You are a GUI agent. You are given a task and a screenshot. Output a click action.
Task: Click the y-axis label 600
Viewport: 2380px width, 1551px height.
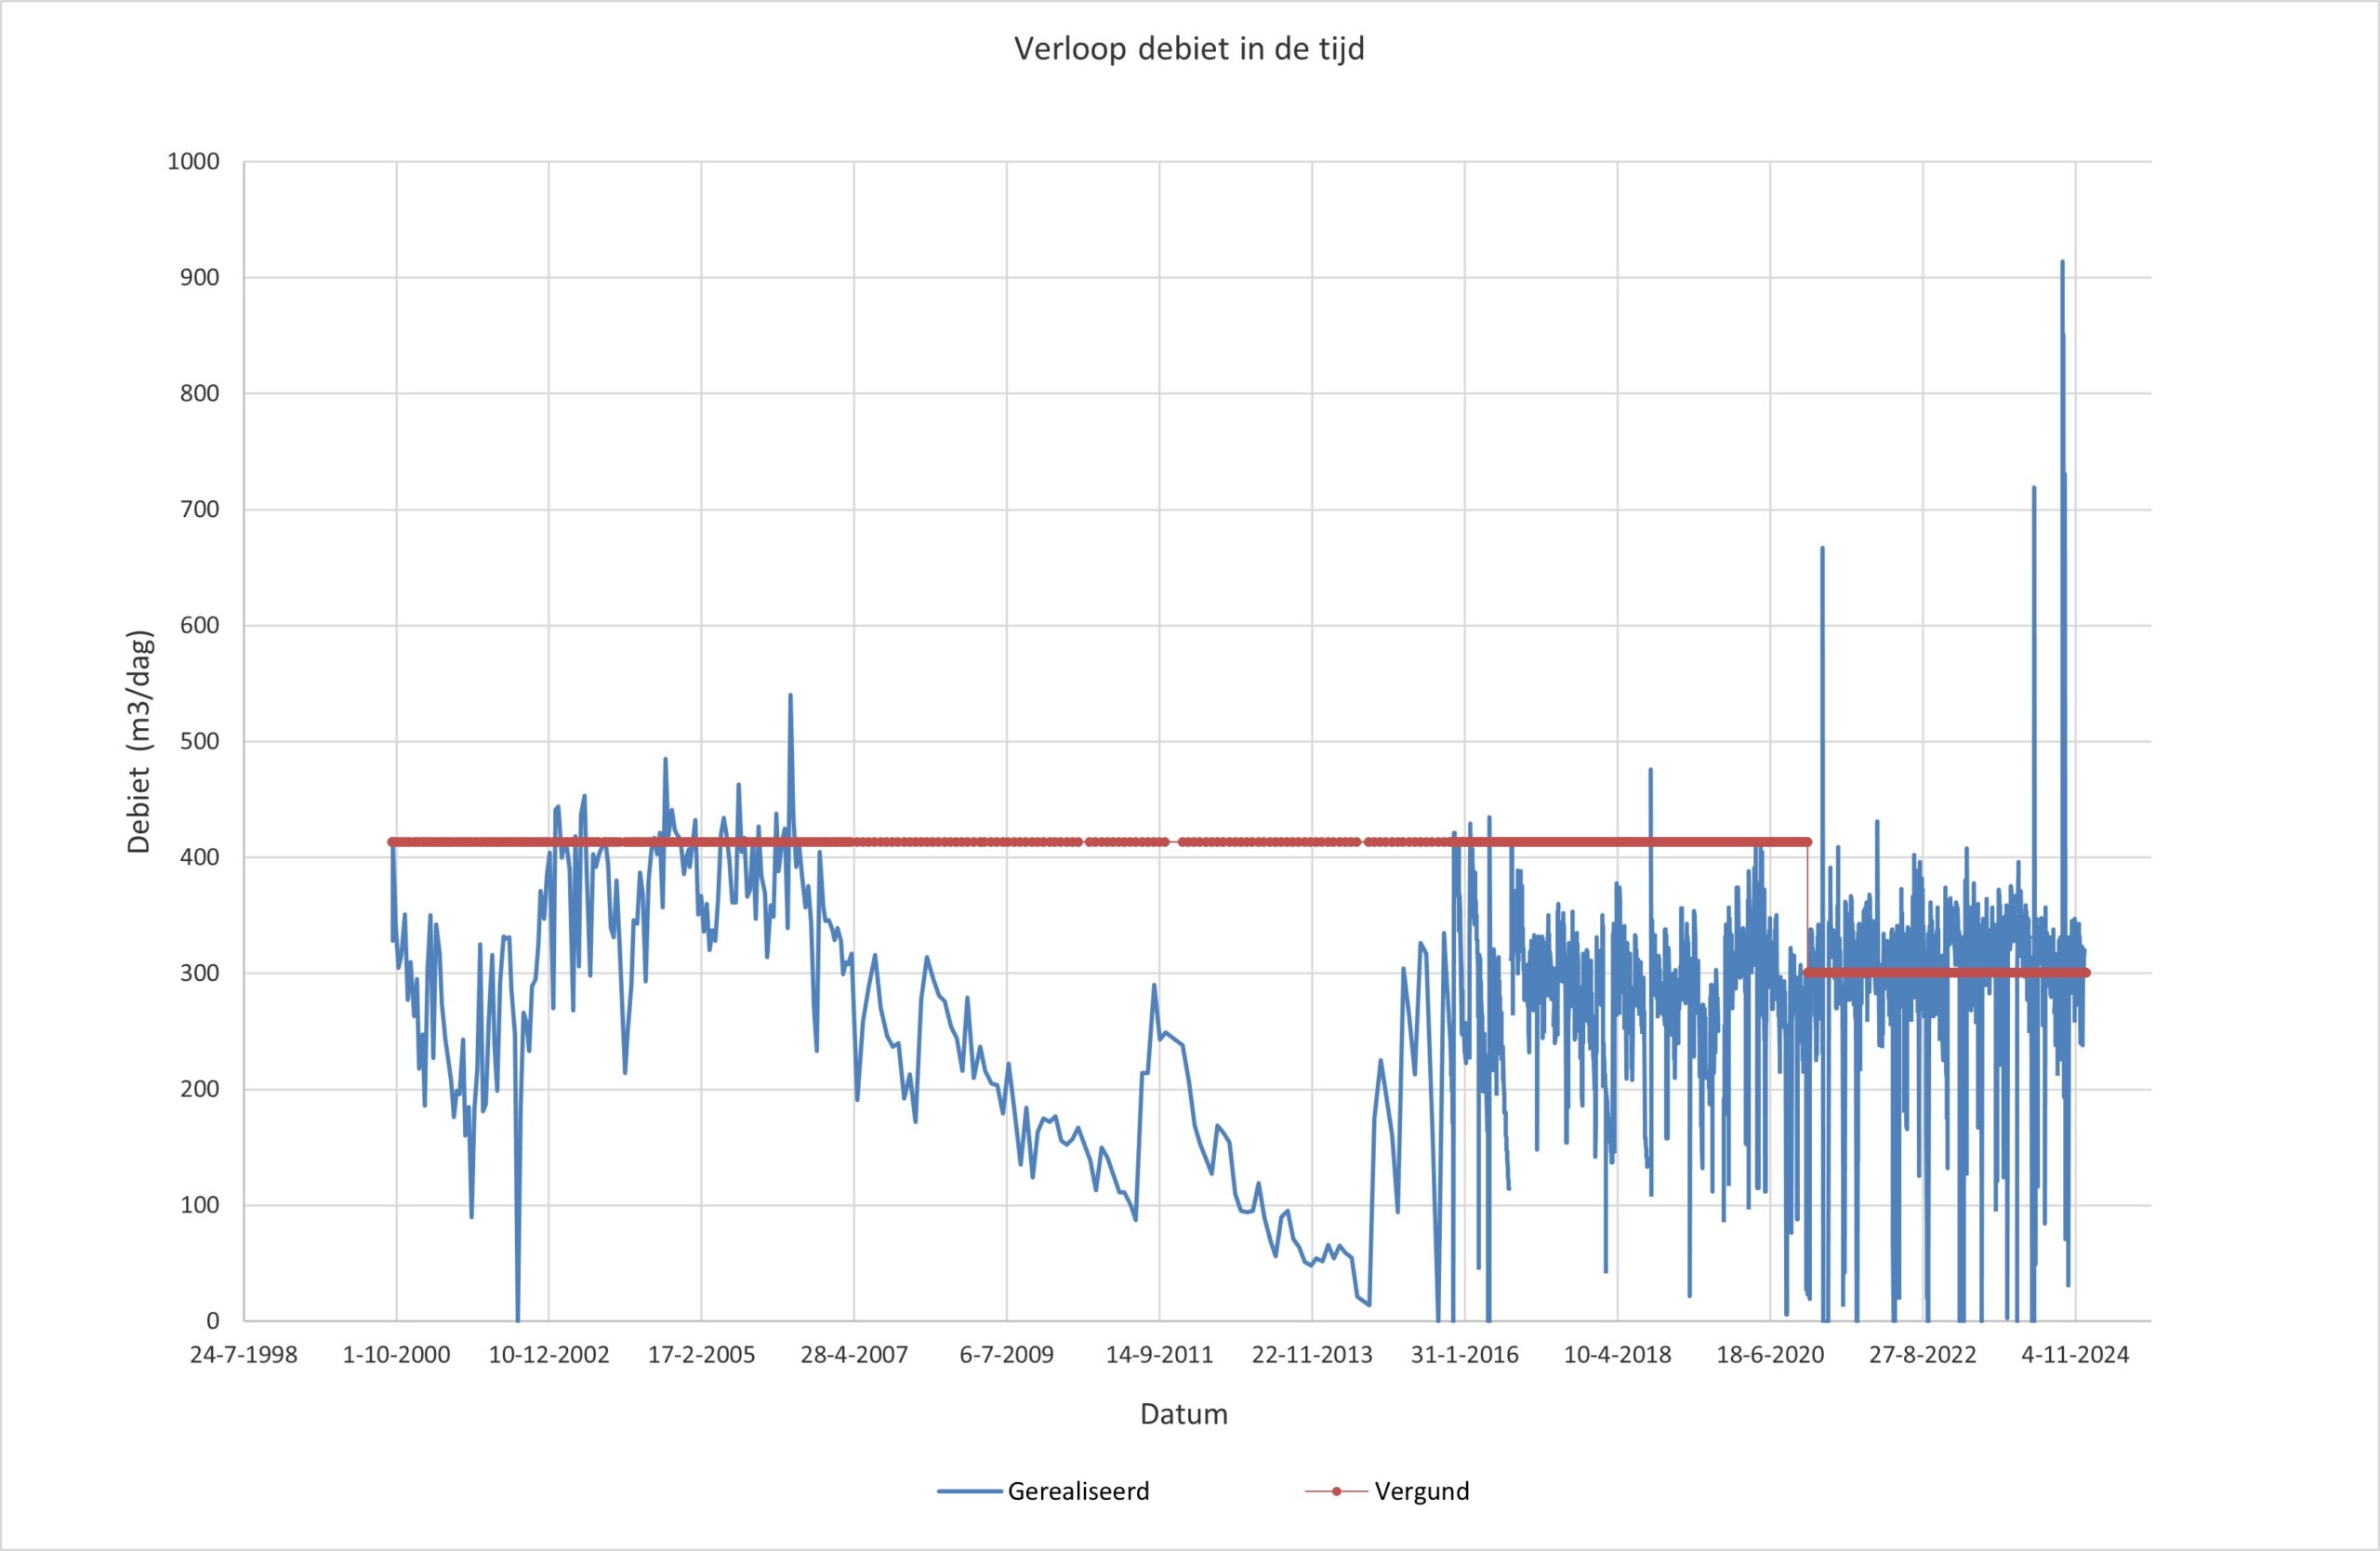200,626
